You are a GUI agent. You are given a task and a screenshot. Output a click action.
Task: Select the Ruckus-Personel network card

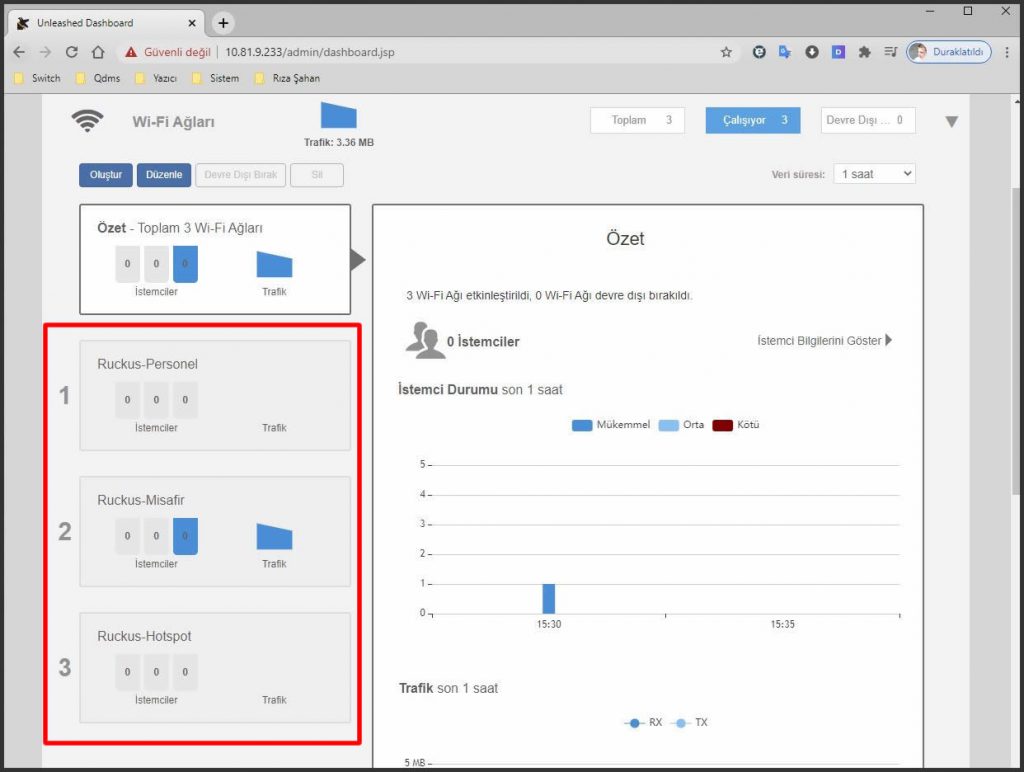215,396
